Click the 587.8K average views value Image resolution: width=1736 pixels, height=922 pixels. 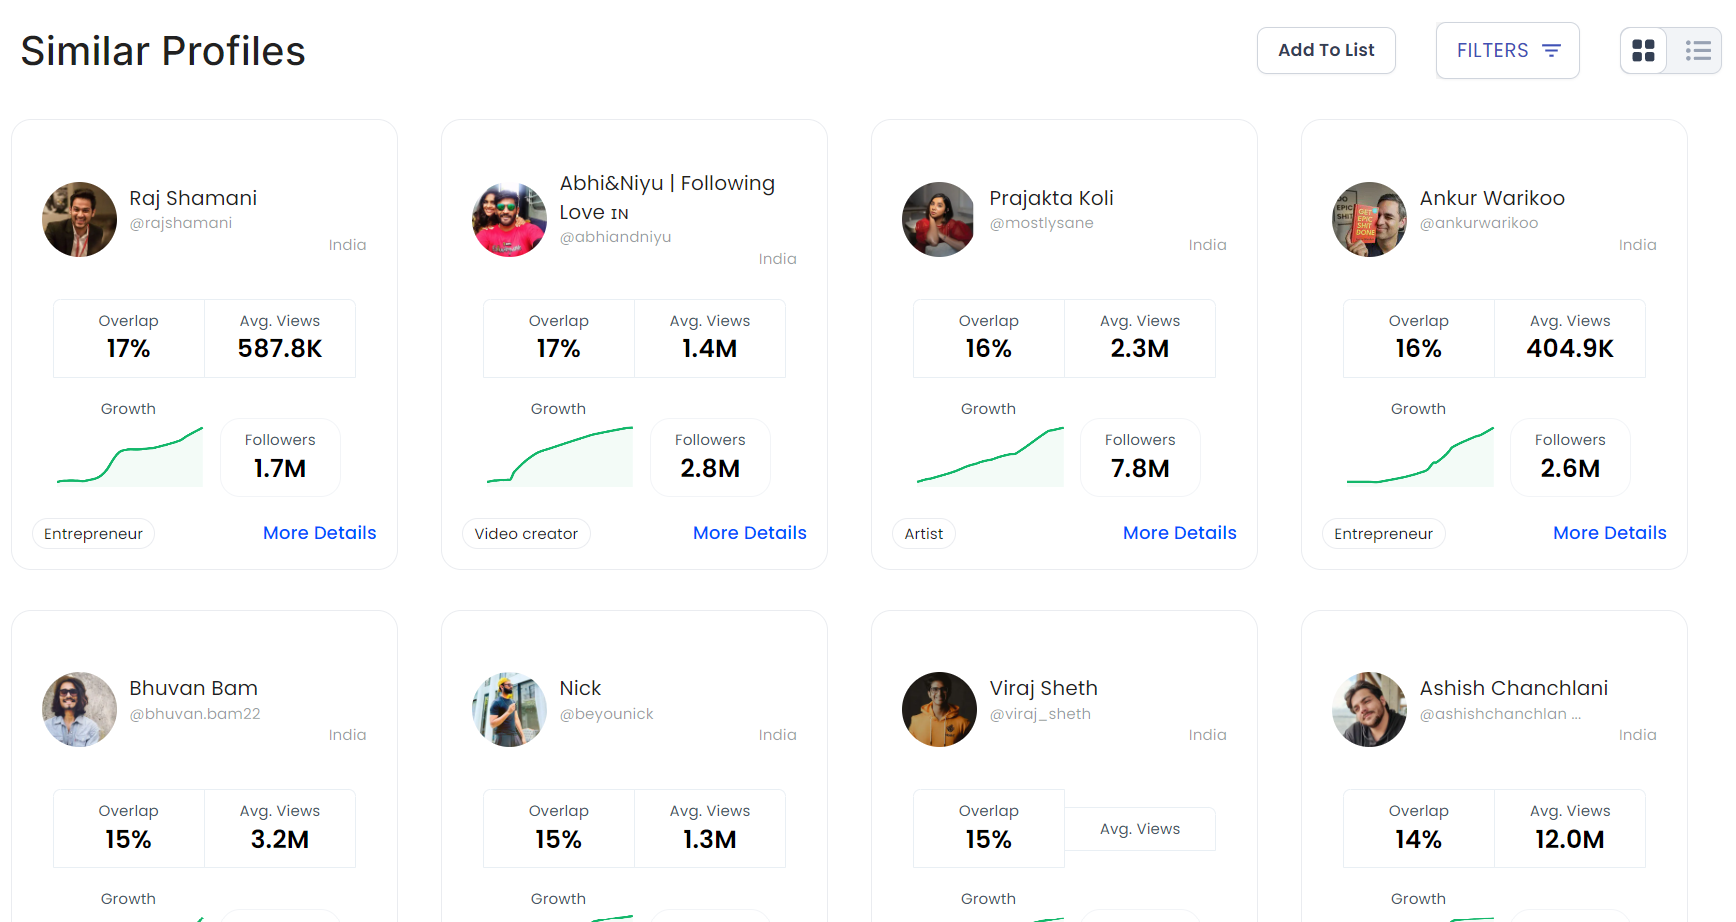(x=280, y=349)
